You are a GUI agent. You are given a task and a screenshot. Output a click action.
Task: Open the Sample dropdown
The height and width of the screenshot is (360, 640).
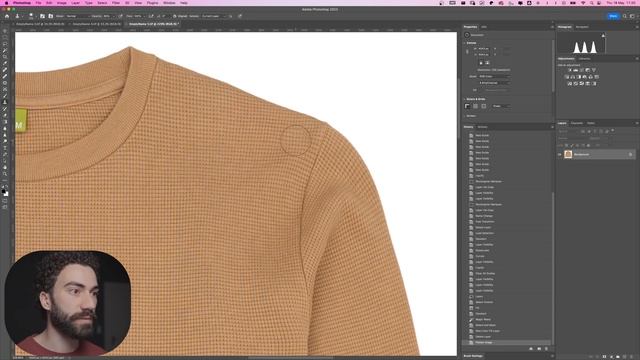(215, 16)
